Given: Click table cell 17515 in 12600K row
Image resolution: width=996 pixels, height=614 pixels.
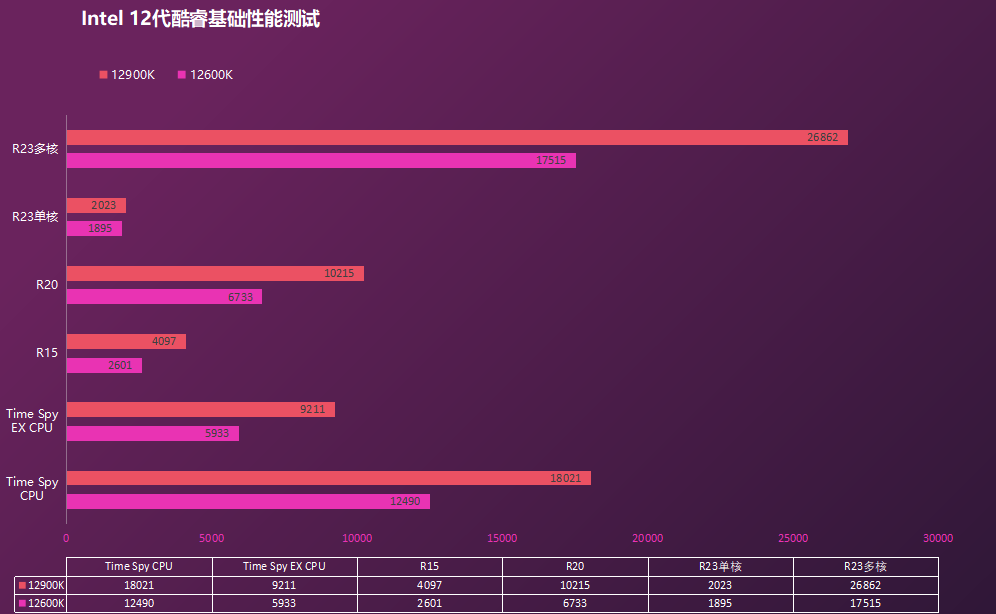Looking at the screenshot, I should (x=866, y=603).
